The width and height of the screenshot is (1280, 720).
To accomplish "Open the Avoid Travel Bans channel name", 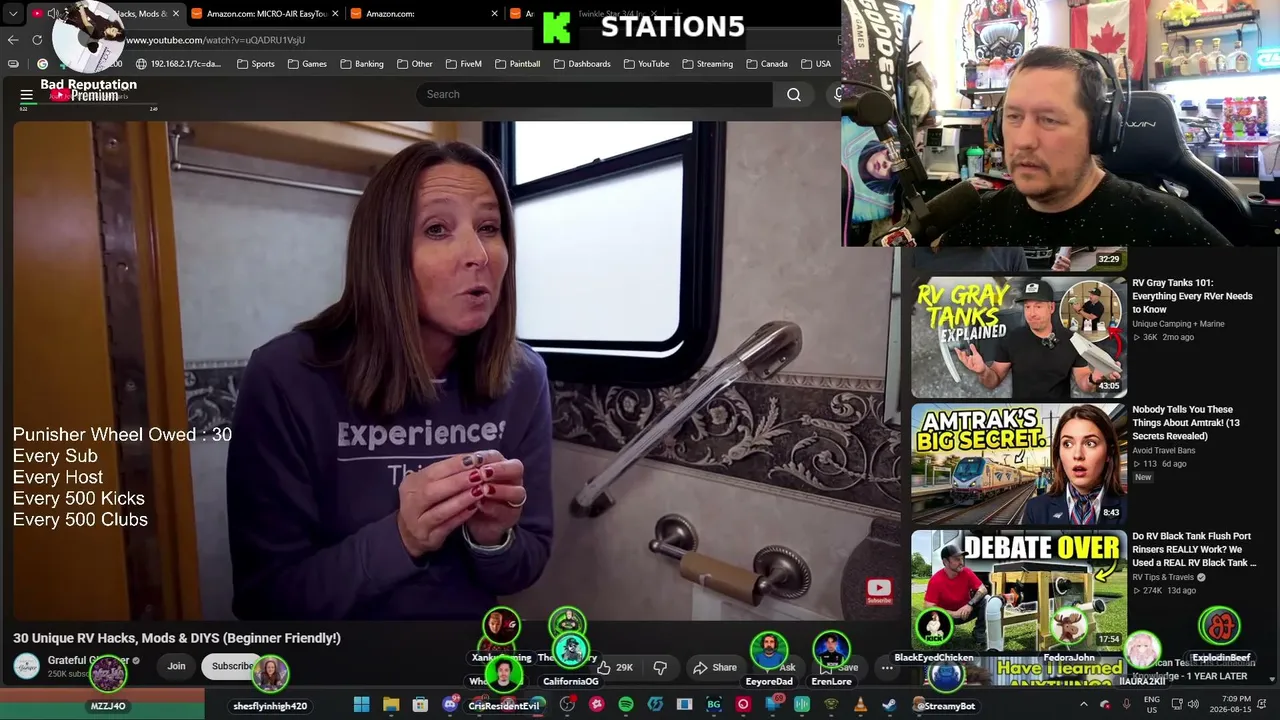I will click(x=1163, y=451).
